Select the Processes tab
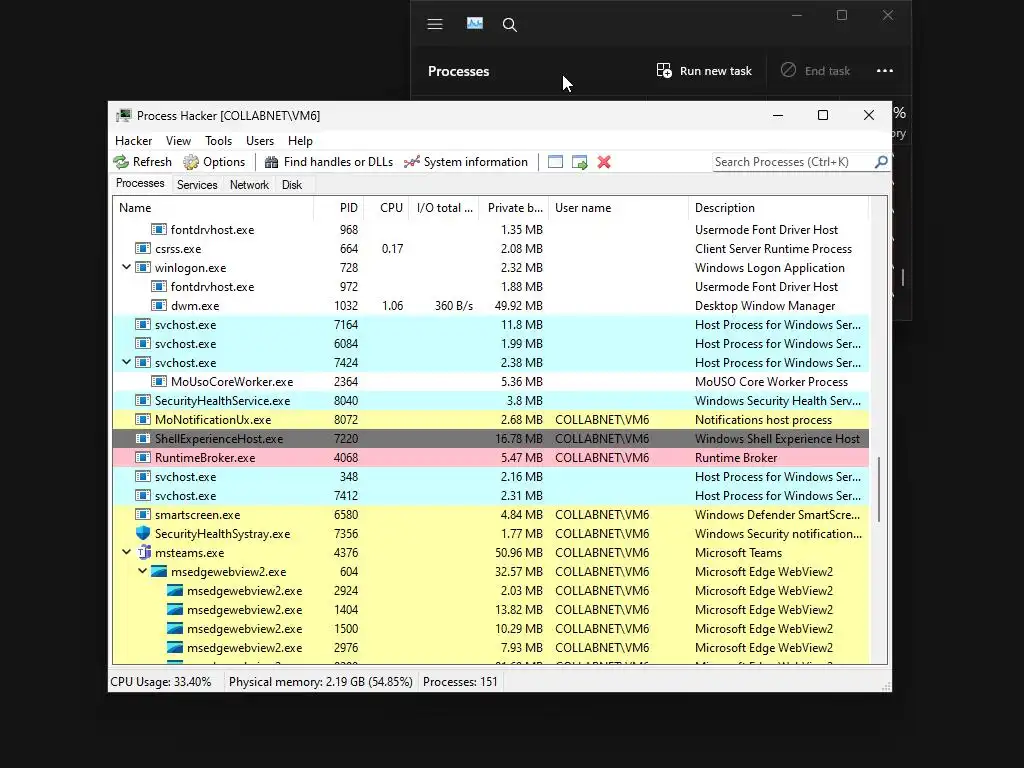Screen dimensions: 1024x768 point(140,184)
